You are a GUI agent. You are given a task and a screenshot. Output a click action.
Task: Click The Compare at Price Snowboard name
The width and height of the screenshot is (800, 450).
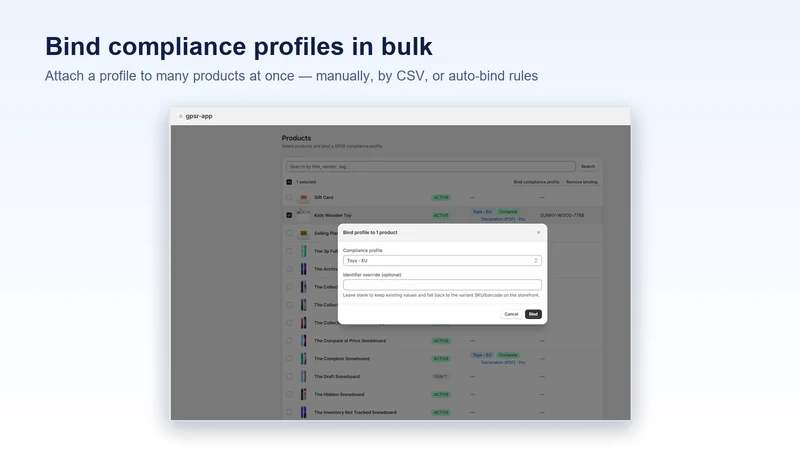pos(350,341)
